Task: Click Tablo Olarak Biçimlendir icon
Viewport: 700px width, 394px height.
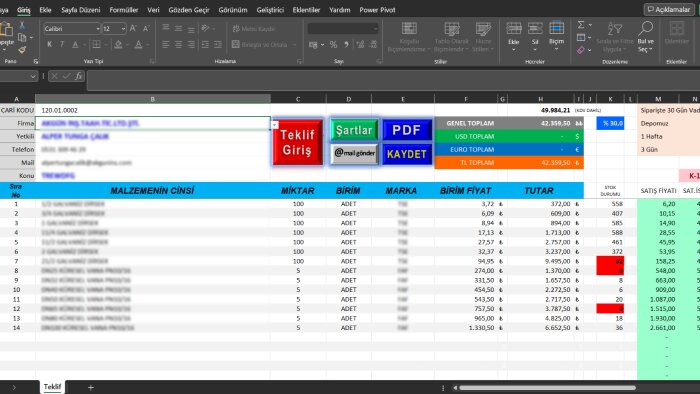Action: tap(452, 29)
